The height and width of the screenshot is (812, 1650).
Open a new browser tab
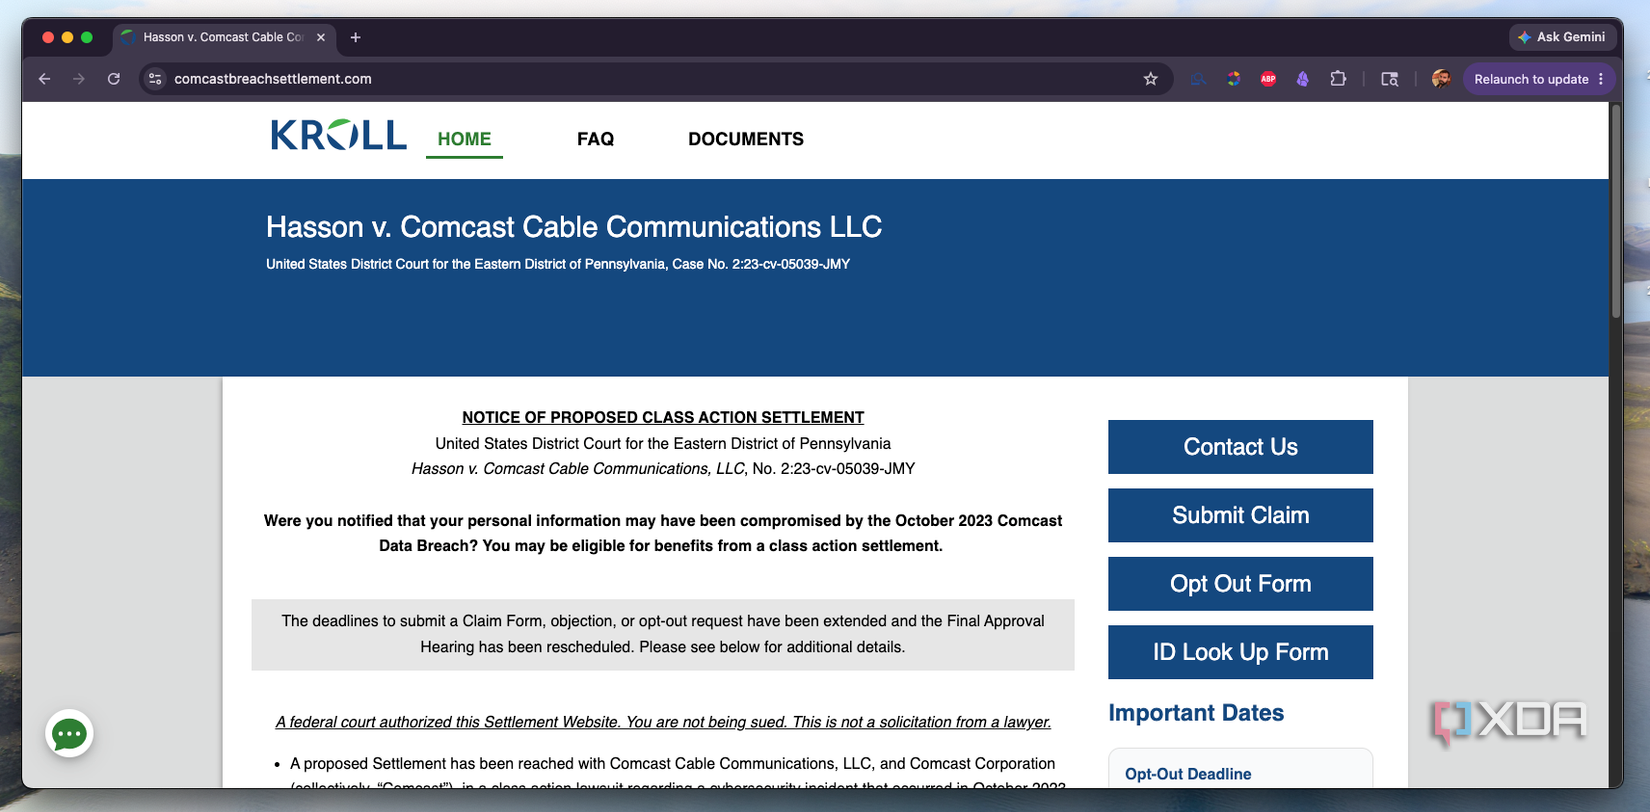tap(355, 37)
